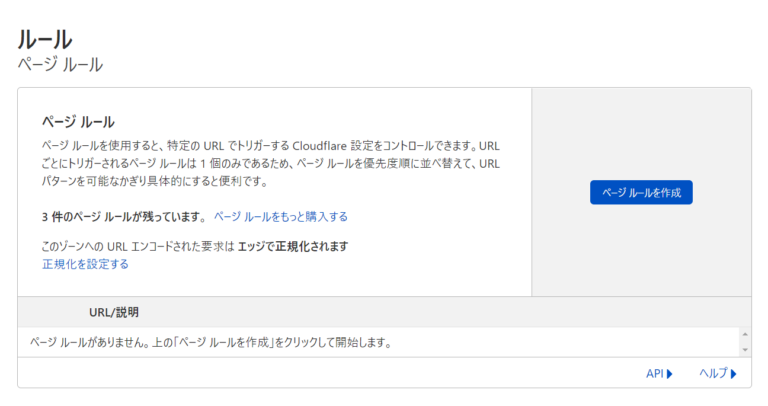
Task: Open ページ ルールをもっと購入する link
Action: coord(281,216)
